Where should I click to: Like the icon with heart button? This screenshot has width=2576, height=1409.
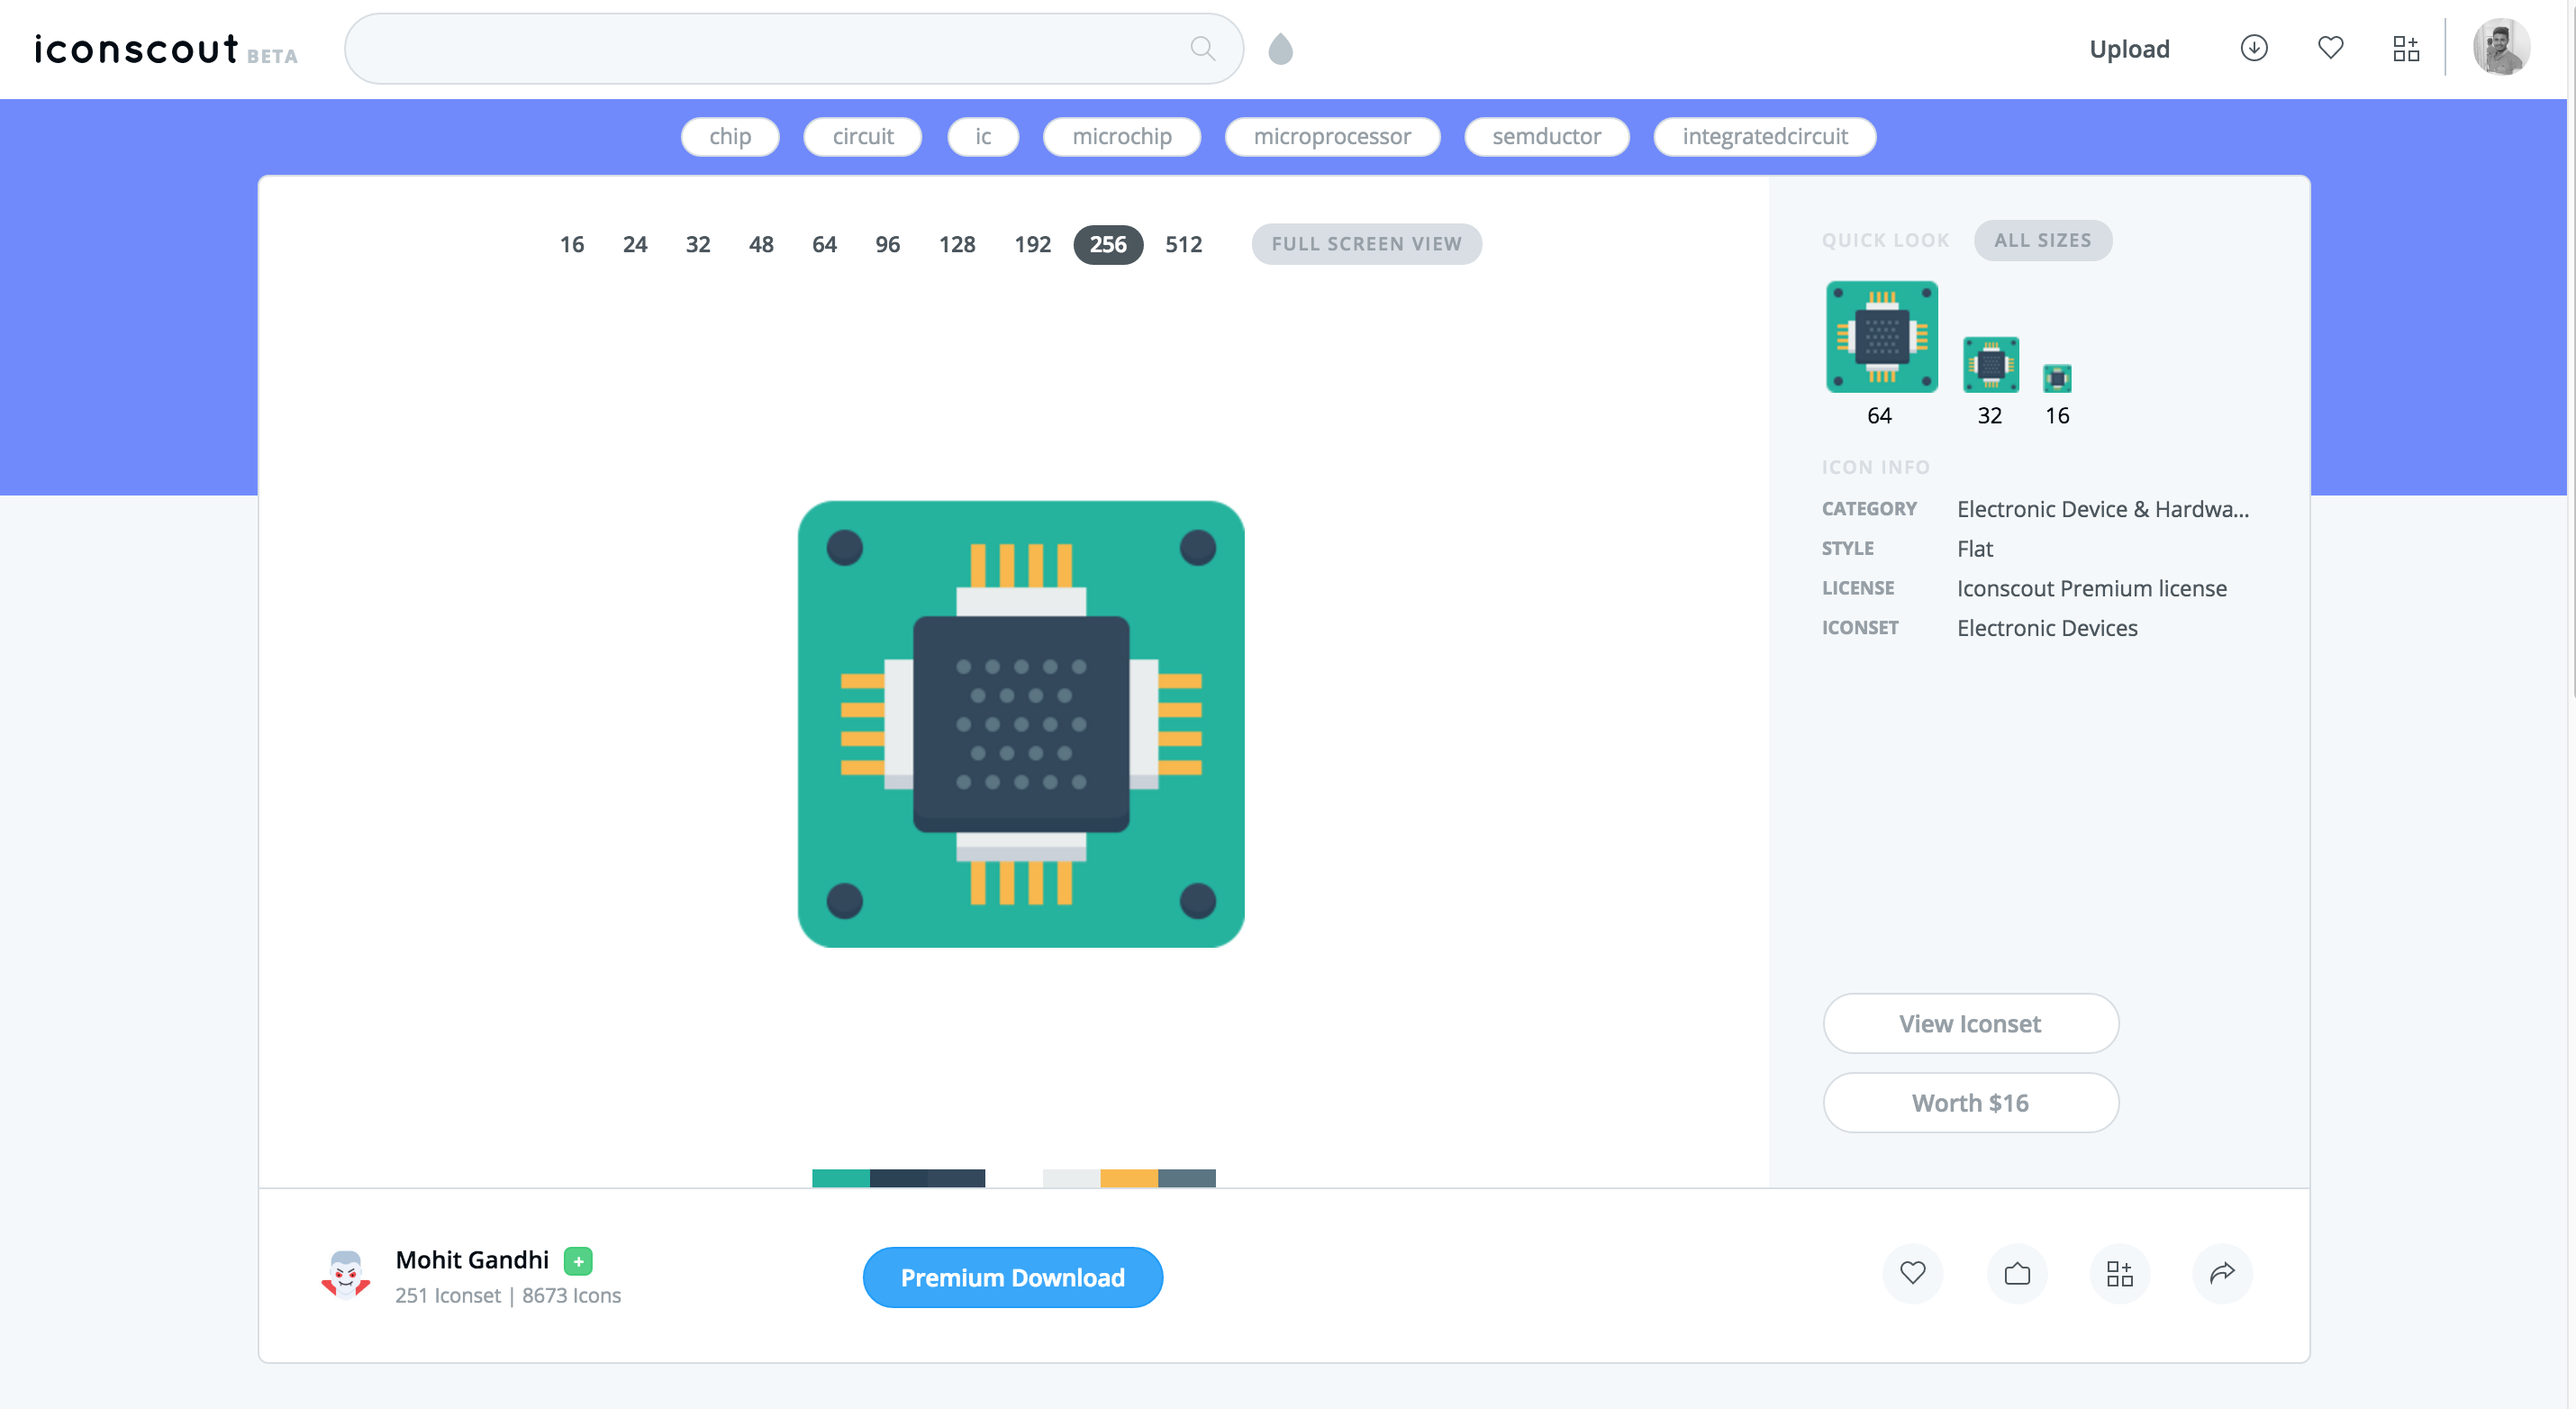[1912, 1273]
